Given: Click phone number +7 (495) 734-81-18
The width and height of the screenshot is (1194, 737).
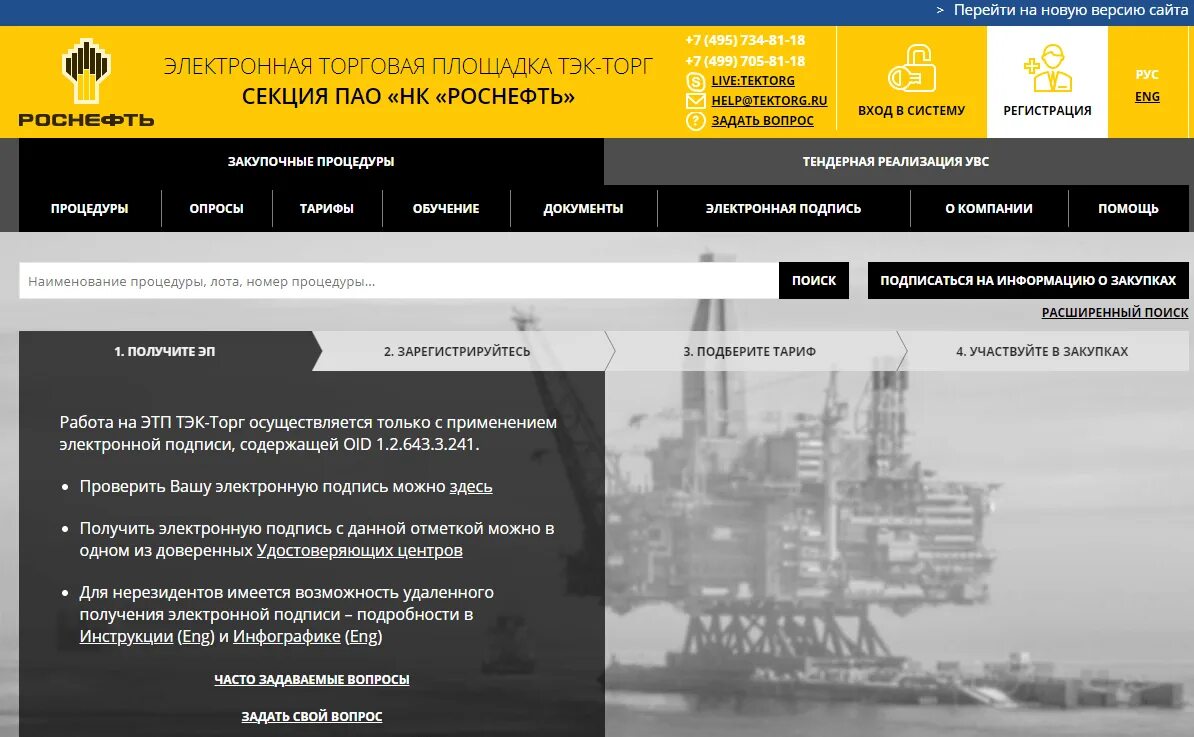Looking at the screenshot, I should click(745, 40).
